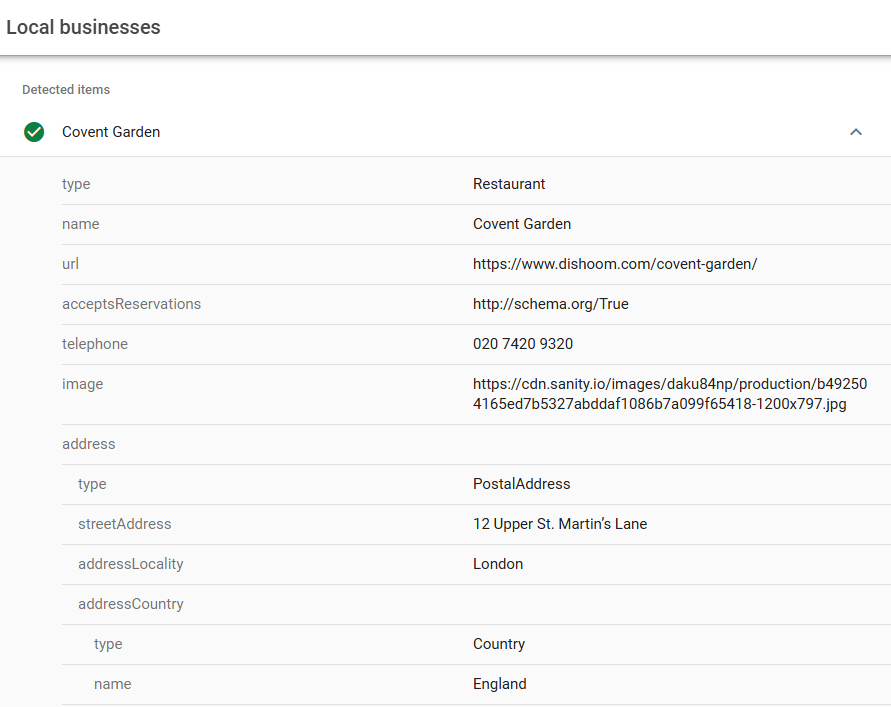Select the London locality value
Image resolution: width=891 pixels, height=707 pixels.
pos(498,564)
